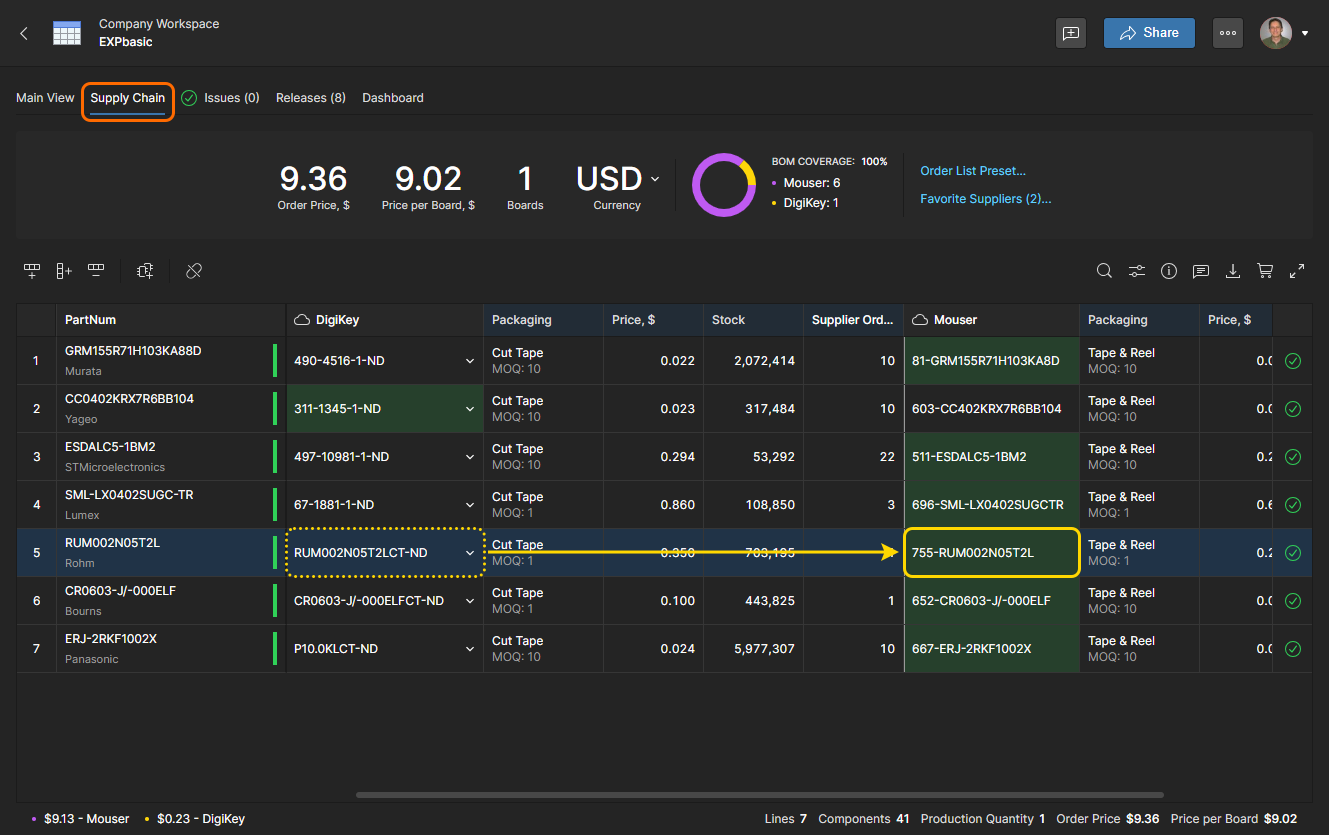Click green status check for row 1
This screenshot has height=835, width=1329.
click(x=1292, y=361)
